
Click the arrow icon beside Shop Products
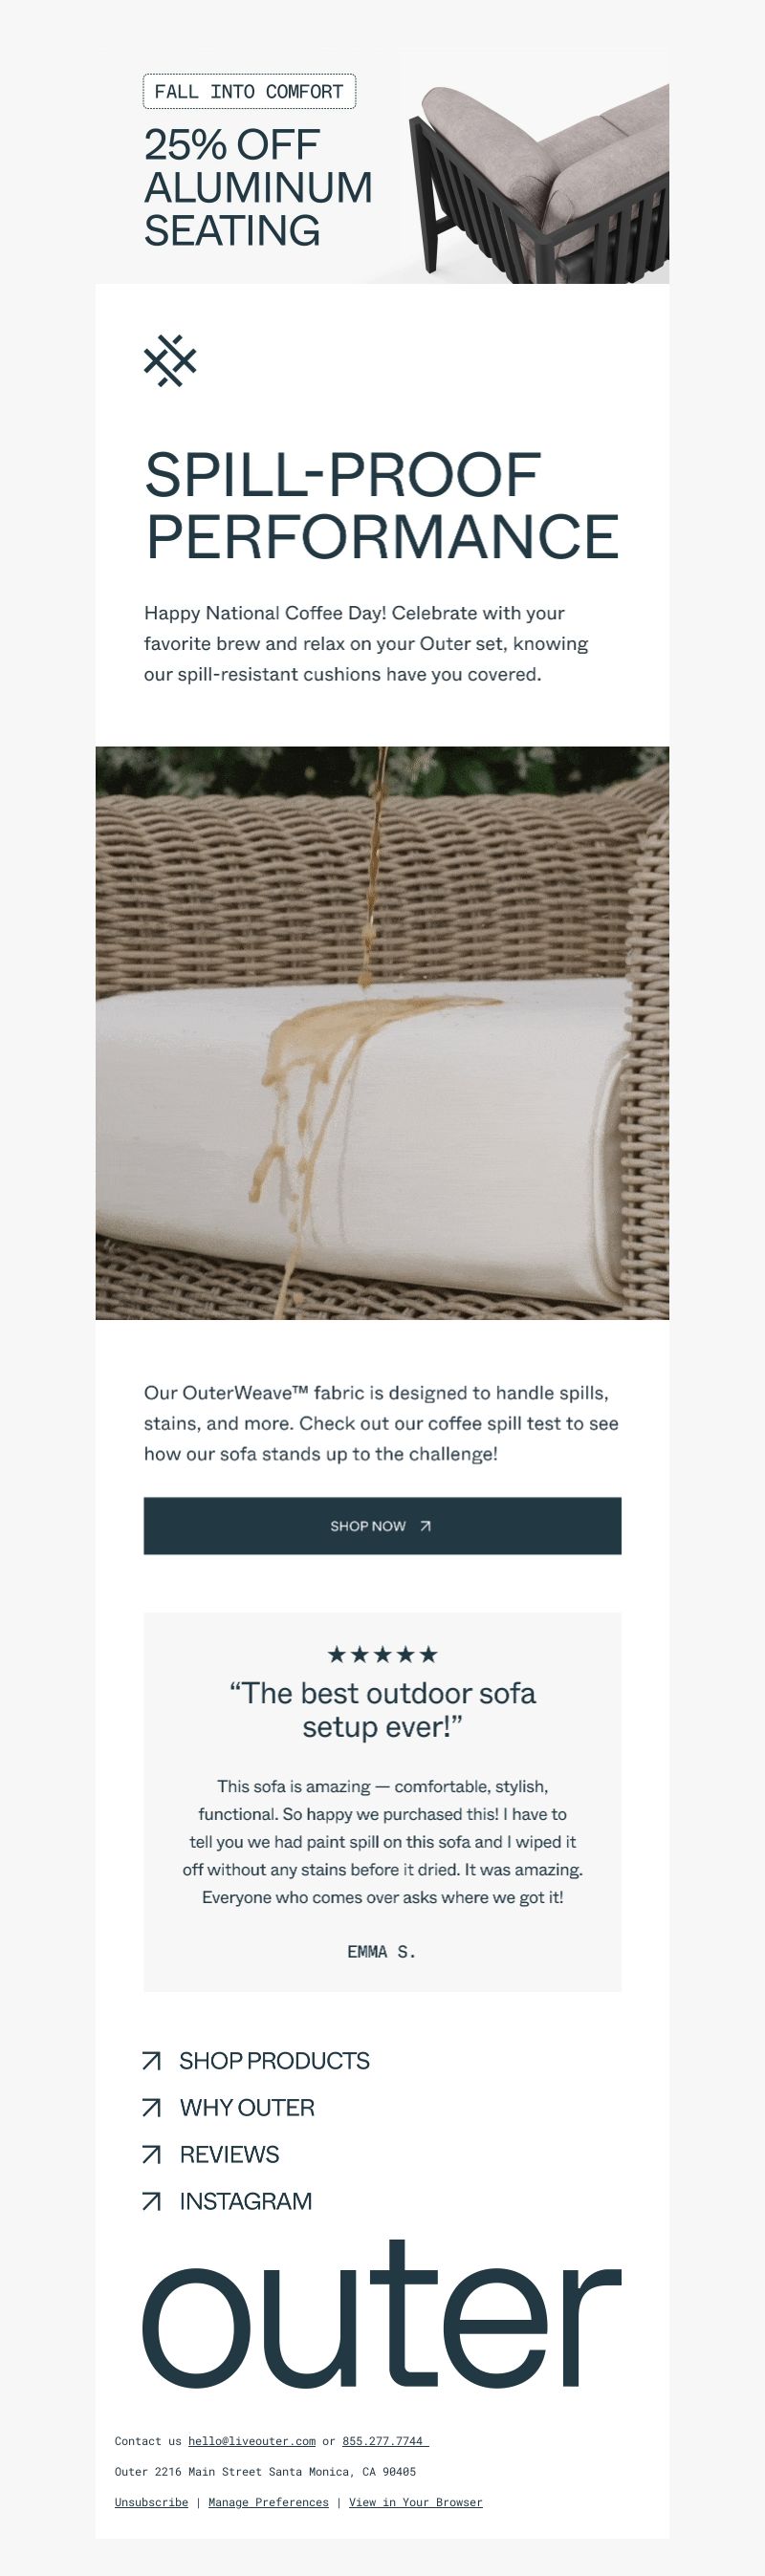(x=152, y=2061)
